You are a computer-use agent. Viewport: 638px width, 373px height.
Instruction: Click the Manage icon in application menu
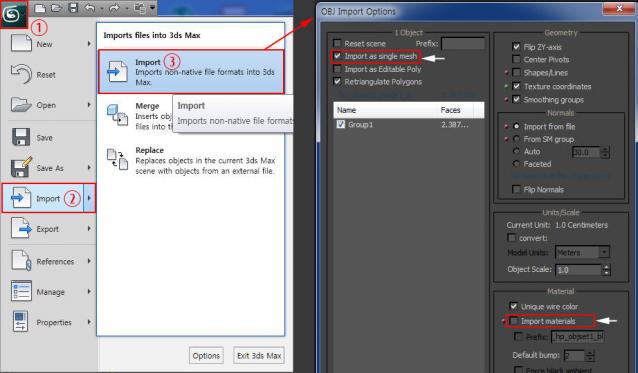(x=21, y=291)
